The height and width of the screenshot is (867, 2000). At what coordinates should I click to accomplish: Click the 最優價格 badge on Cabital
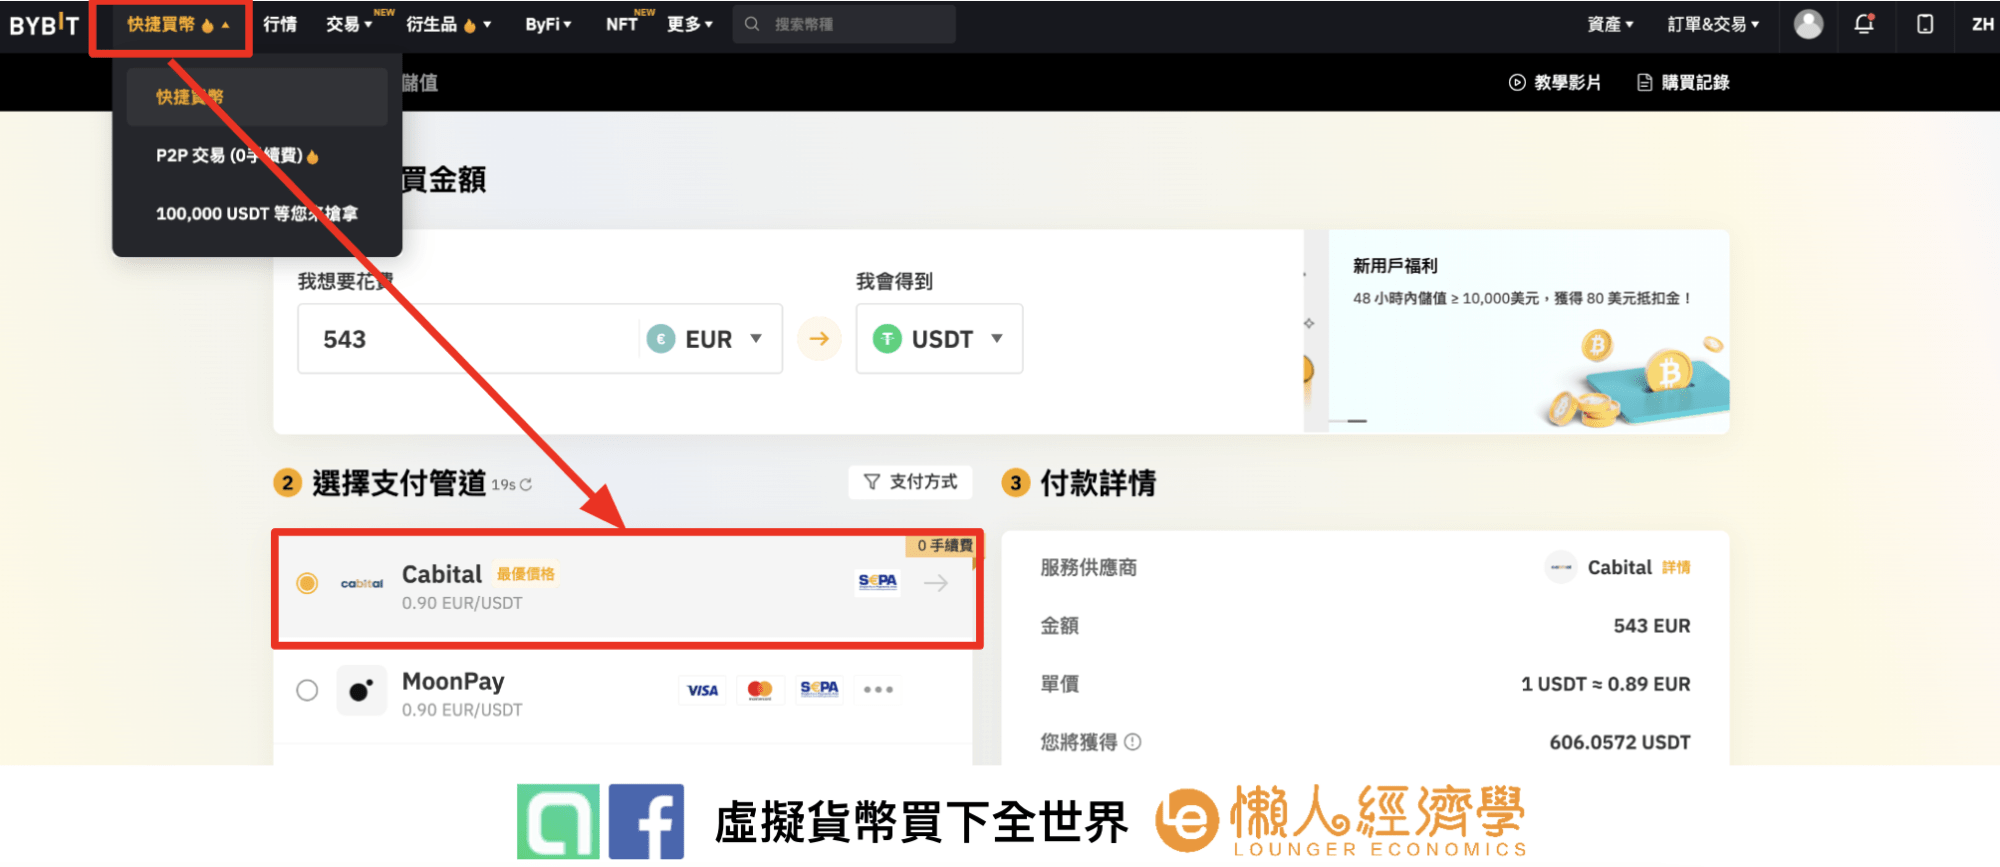click(x=526, y=574)
